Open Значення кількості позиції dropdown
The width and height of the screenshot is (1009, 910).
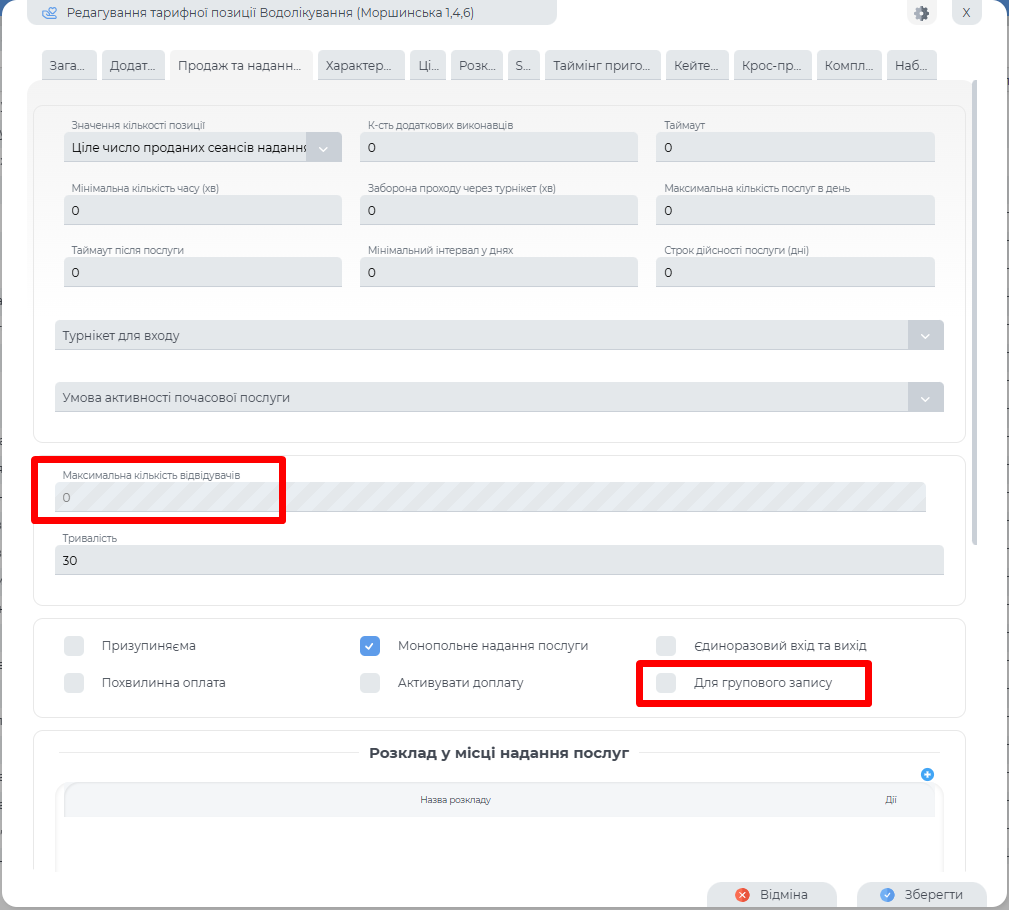click(323, 148)
